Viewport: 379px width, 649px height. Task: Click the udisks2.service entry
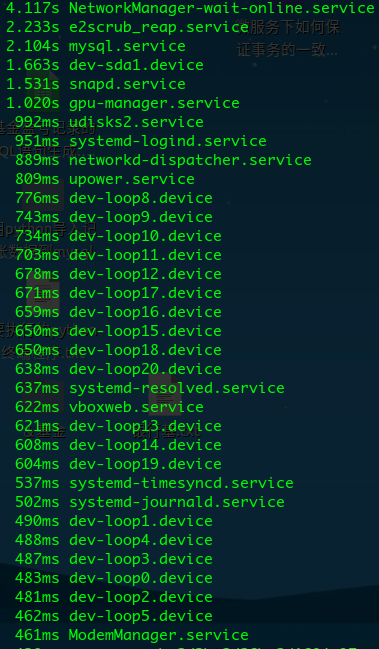(109, 122)
